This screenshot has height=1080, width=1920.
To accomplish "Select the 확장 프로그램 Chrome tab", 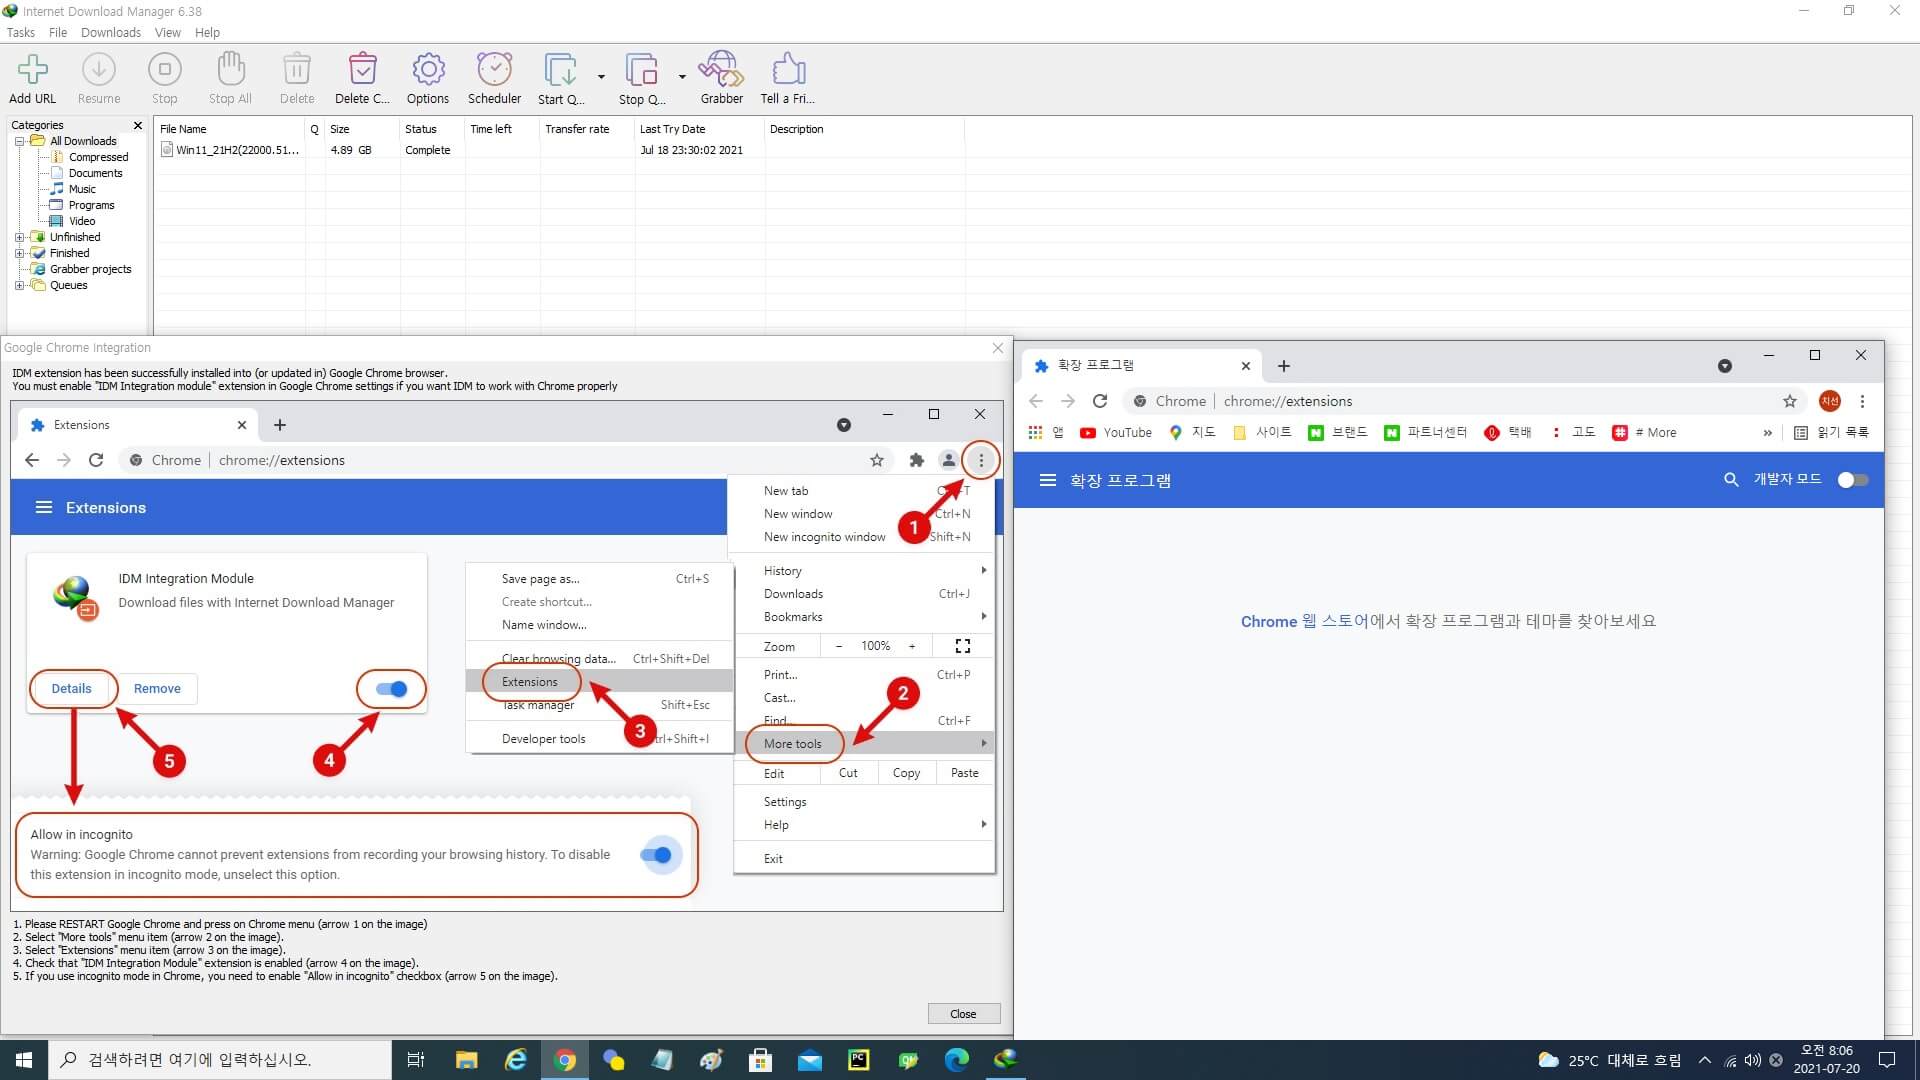I will click(1141, 366).
